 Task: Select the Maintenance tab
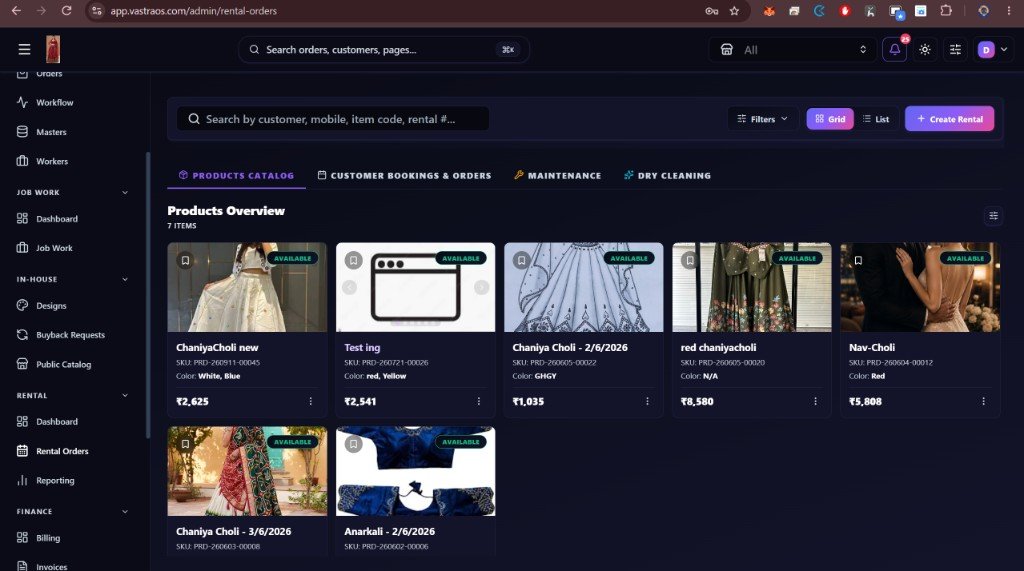[558, 176]
